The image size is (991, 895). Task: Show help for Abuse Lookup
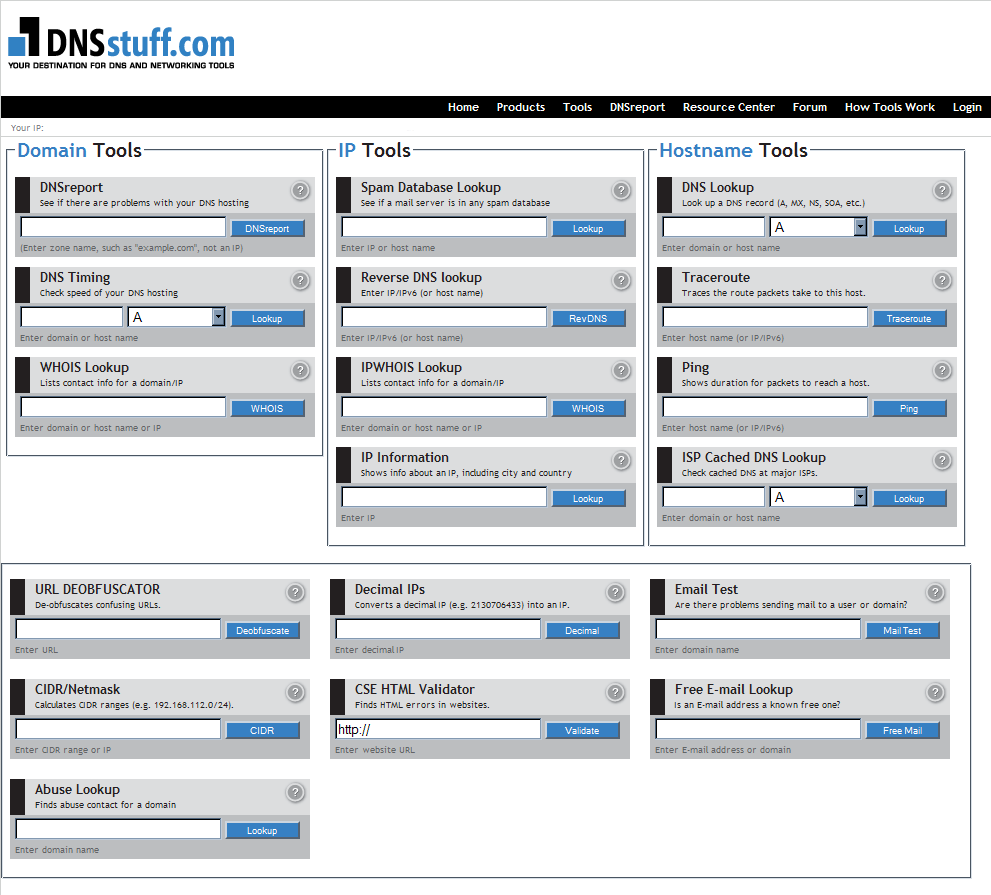[295, 792]
